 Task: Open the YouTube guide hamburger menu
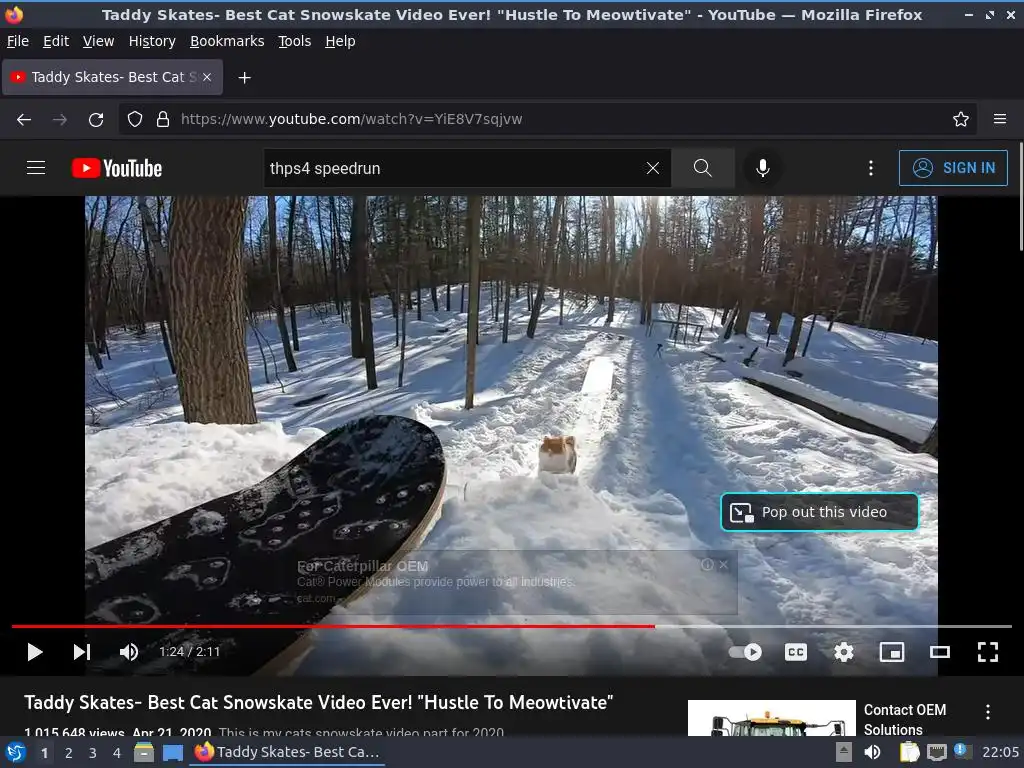tap(36, 168)
